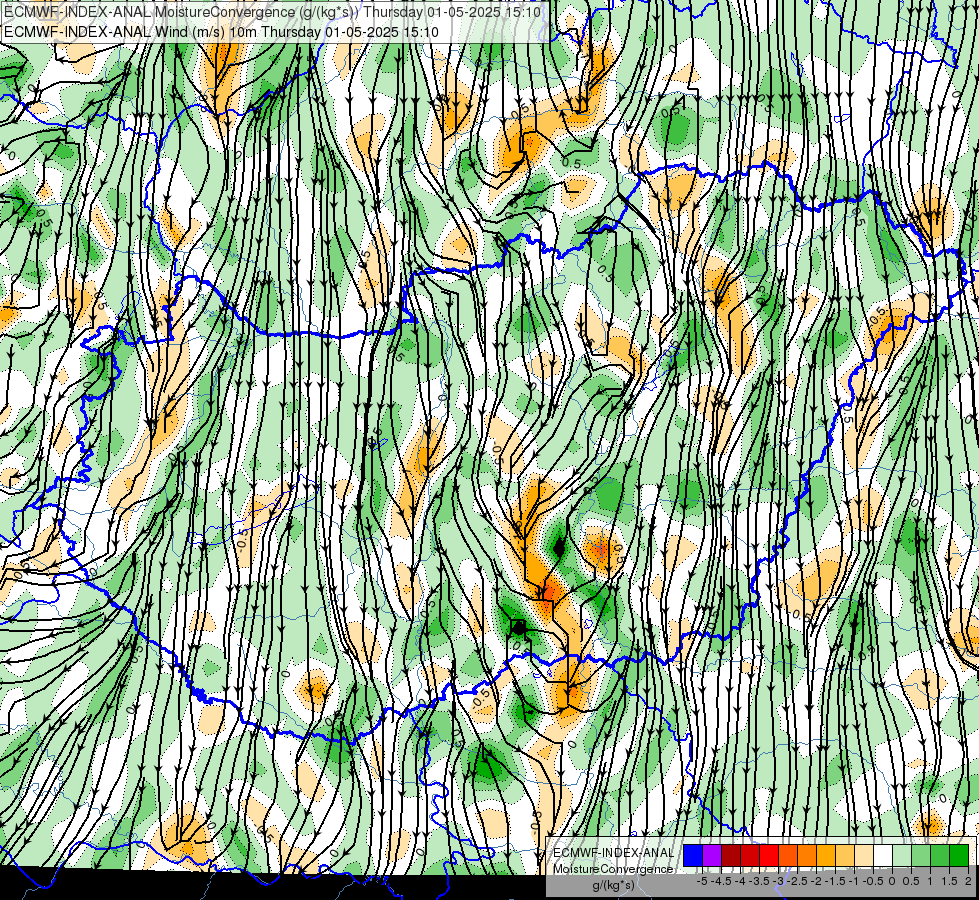Click the blue legend swatch below -5
The height and width of the screenshot is (900, 979).
click(x=693, y=856)
